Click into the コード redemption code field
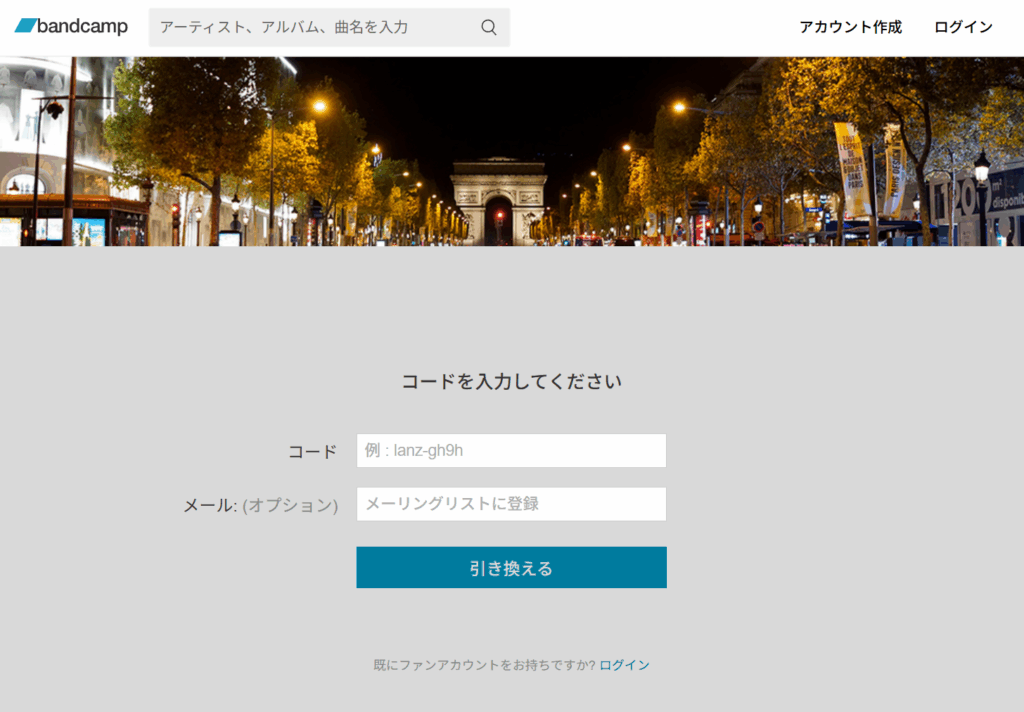The height and width of the screenshot is (712, 1024). click(511, 450)
